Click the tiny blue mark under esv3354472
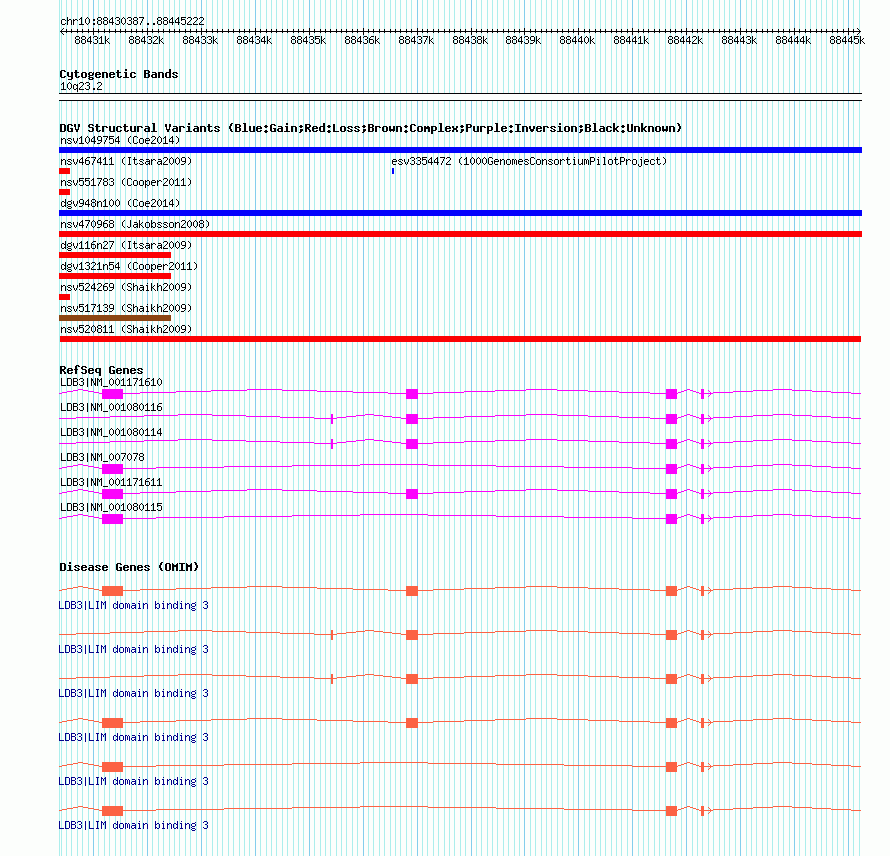Screen dimensions: 890x856 pyautogui.click(x=393, y=171)
